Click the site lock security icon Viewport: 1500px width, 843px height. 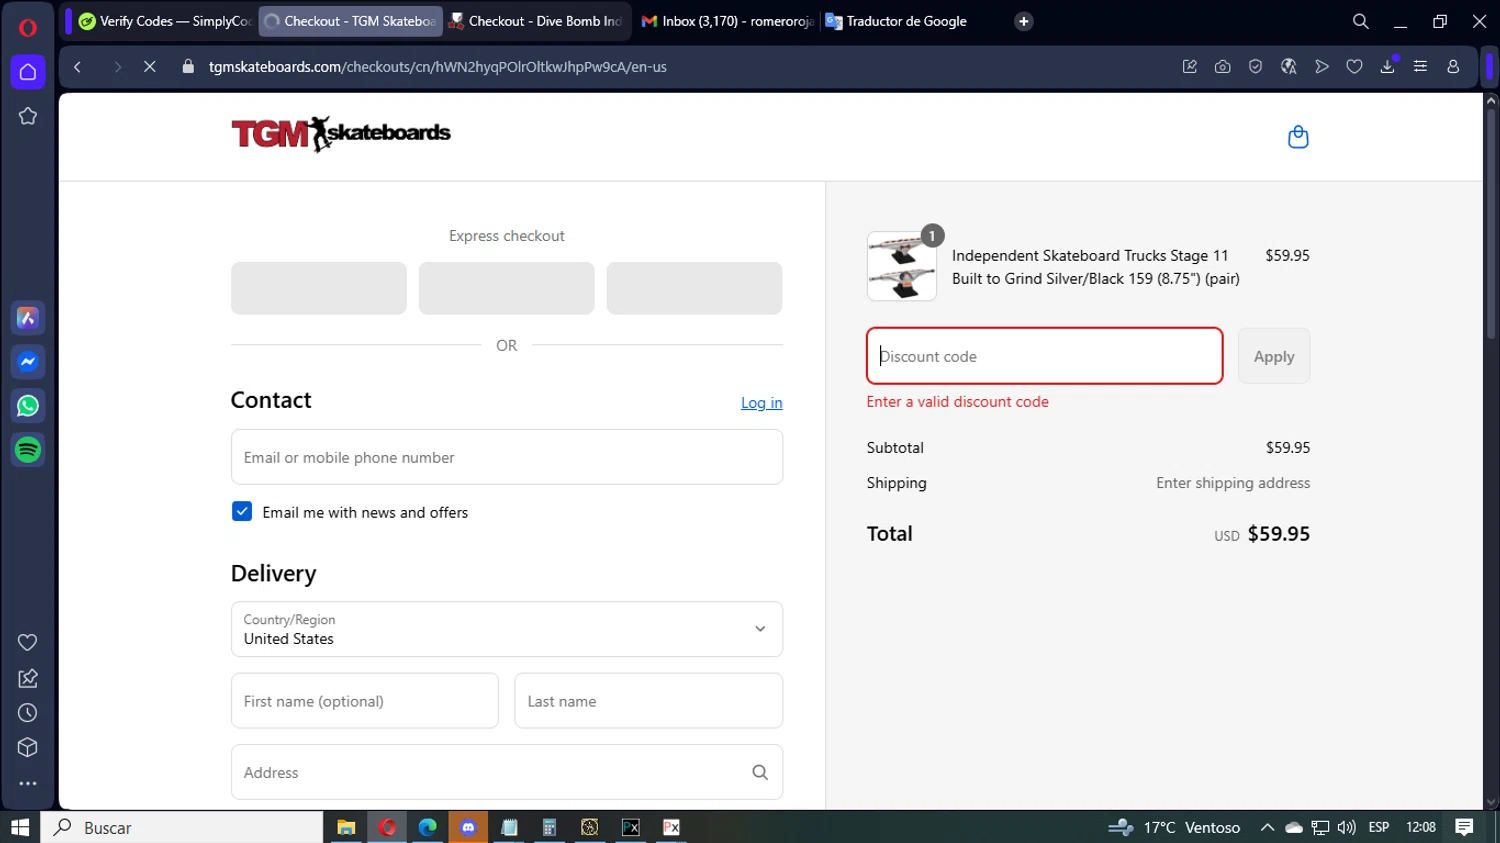point(188,67)
